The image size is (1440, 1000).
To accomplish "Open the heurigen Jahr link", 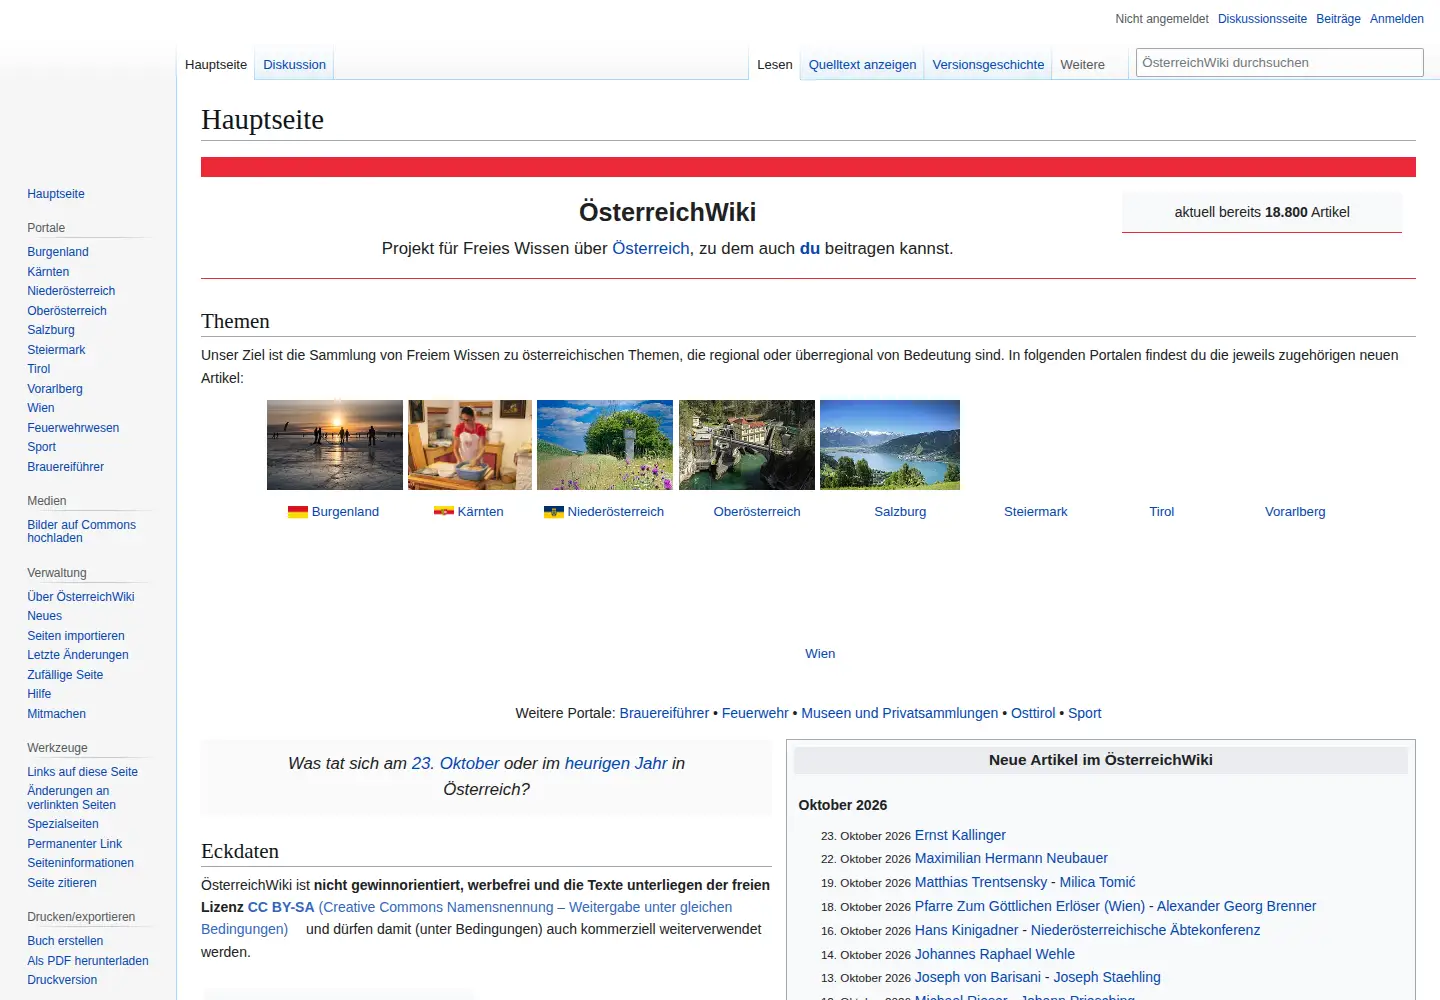I will 616,763.
